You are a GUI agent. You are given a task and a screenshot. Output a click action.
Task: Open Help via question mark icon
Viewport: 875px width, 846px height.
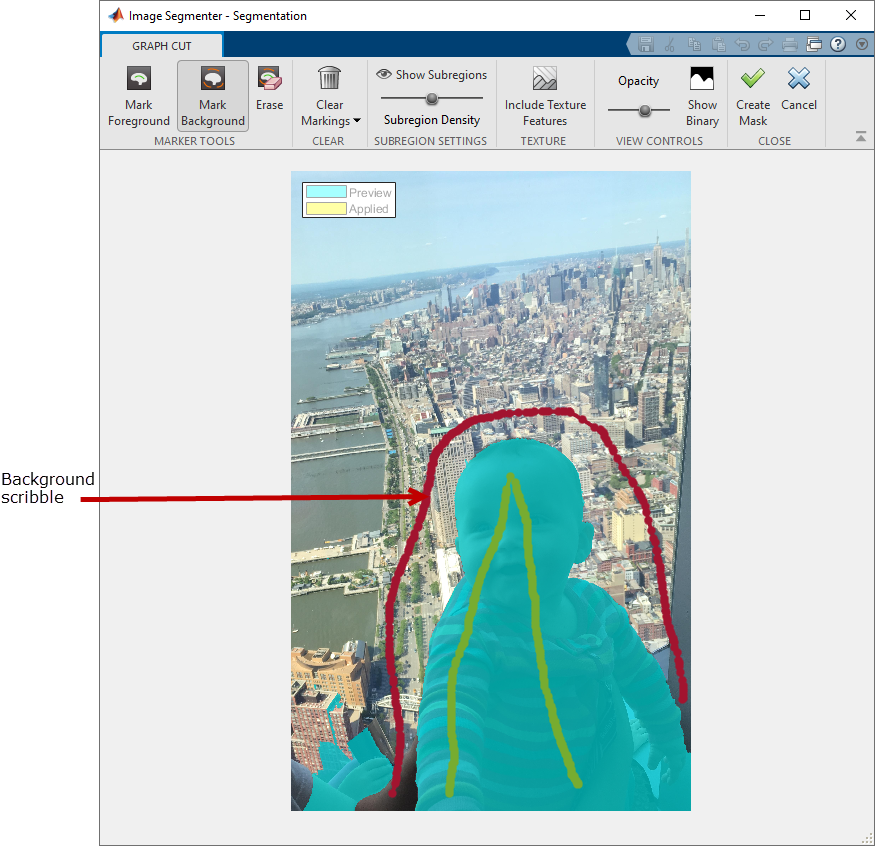pos(838,45)
